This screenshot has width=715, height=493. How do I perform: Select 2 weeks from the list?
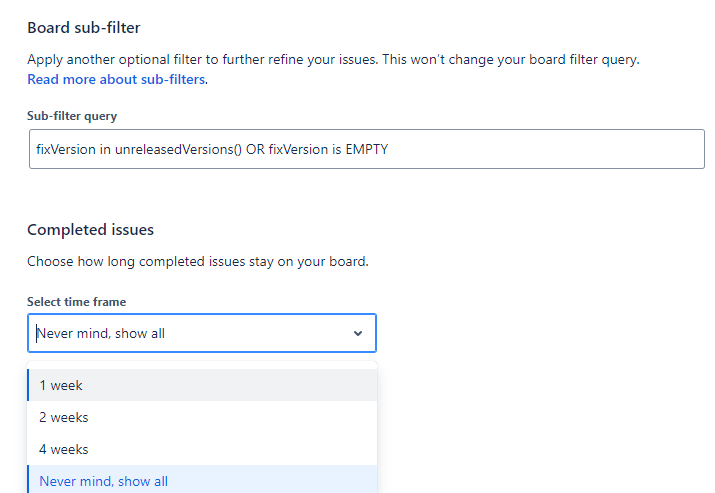coord(64,417)
